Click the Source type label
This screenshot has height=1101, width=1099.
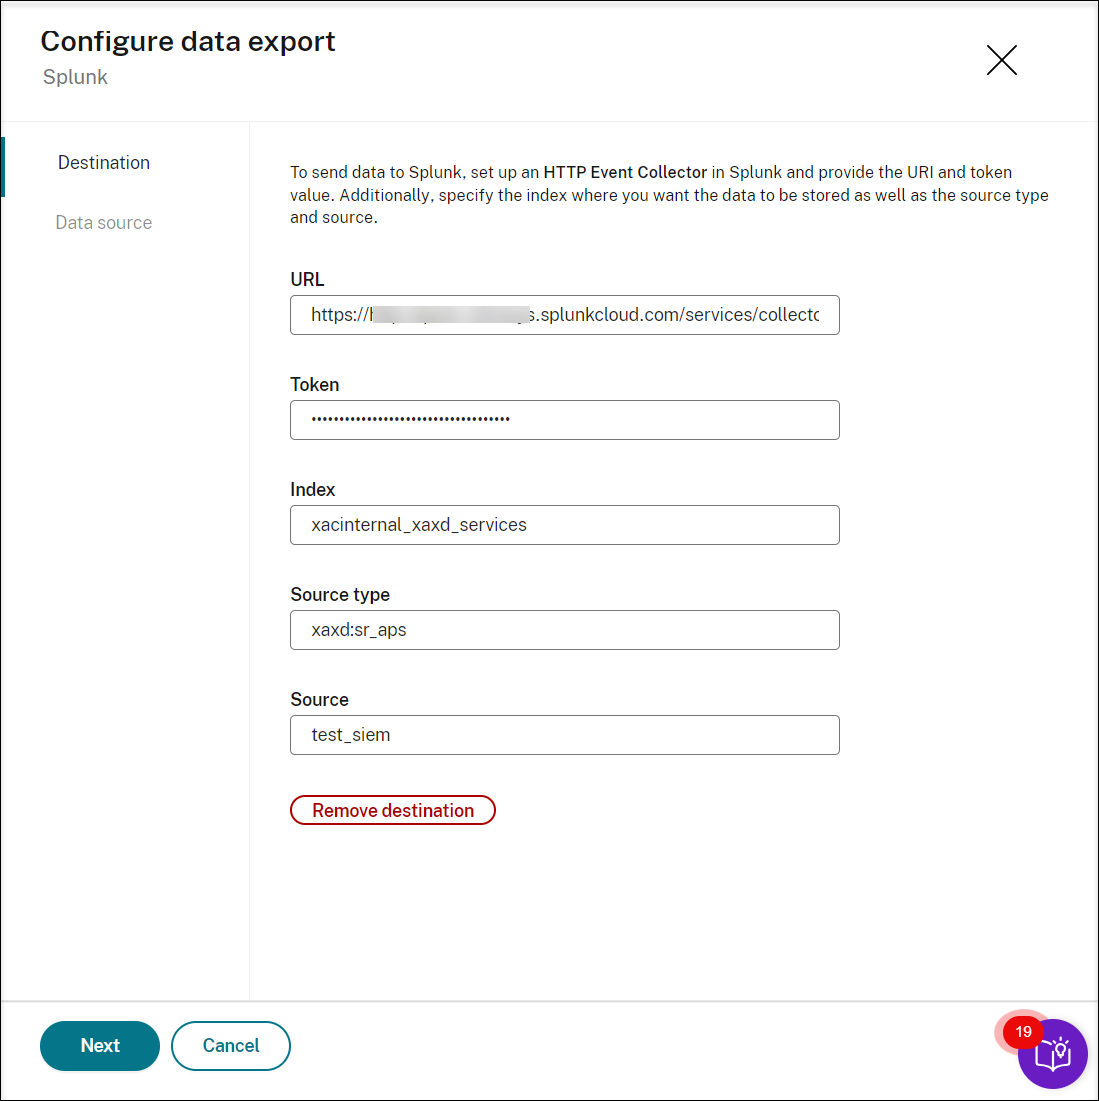tap(340, 595)
